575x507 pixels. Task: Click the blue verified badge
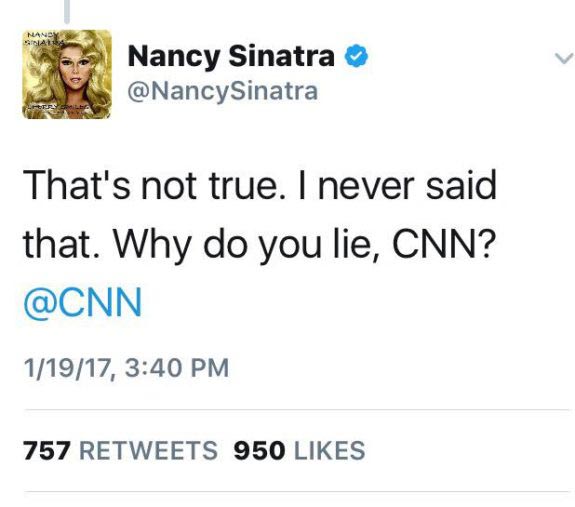pyautogui.click(x=356, y=56)
